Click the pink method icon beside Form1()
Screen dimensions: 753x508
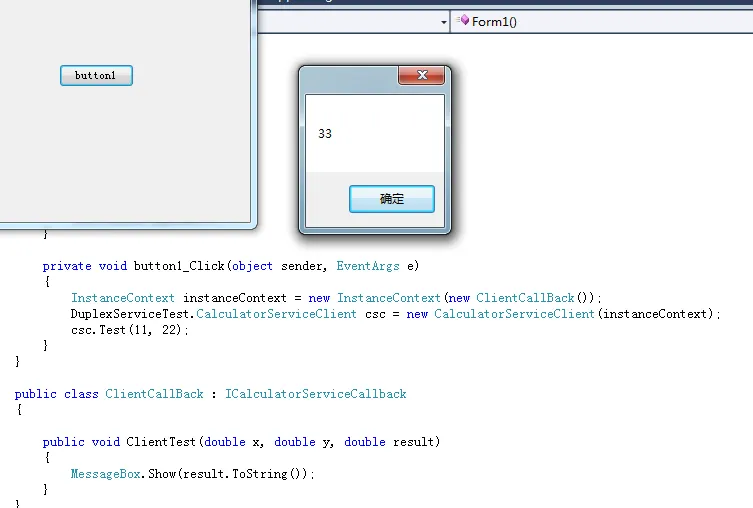463,22
